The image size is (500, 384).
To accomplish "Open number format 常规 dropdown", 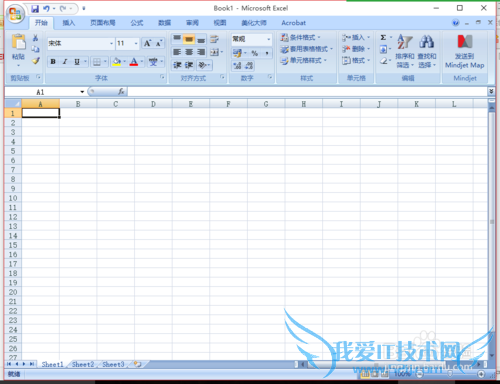I will pyautogui.click(x=269, y=39).
